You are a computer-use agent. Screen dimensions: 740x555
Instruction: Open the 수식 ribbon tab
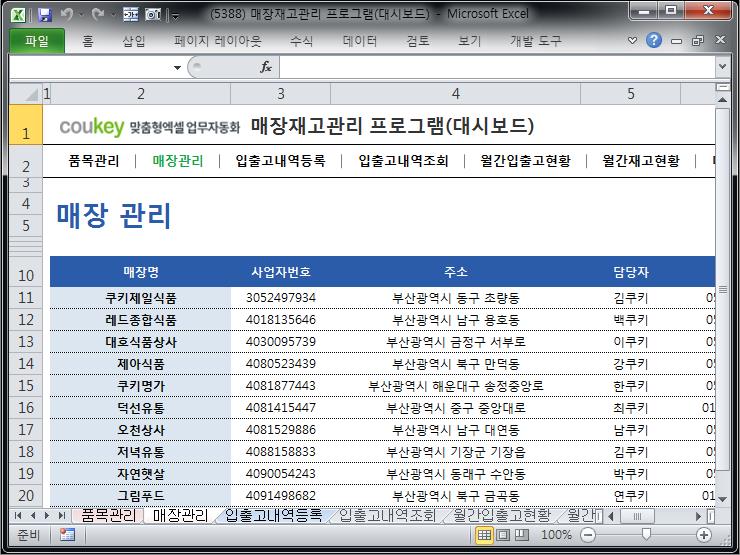pyautogui.click(x=302, y=41)
